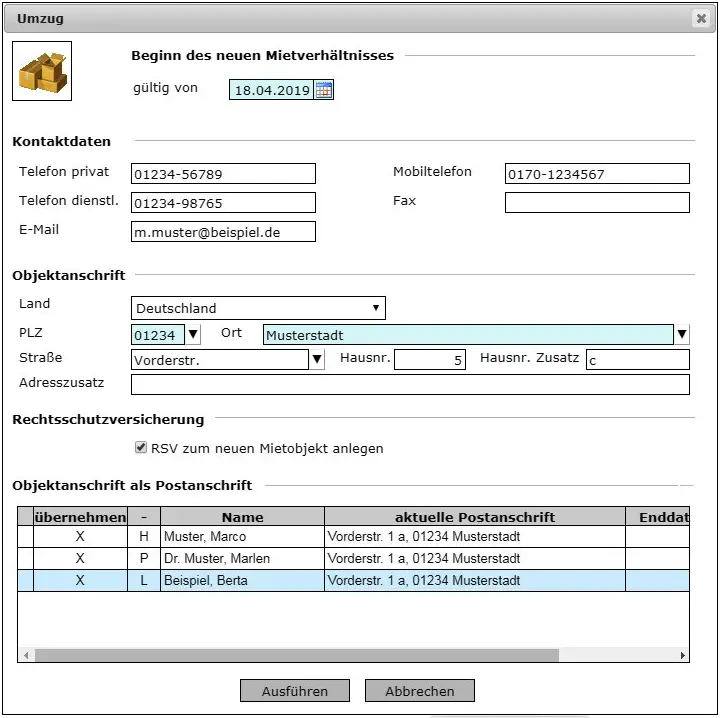This screenshot has width=720, height=718.
Task: Click the aktuelle Postanschrift column header
Action: tap(475, 517)
